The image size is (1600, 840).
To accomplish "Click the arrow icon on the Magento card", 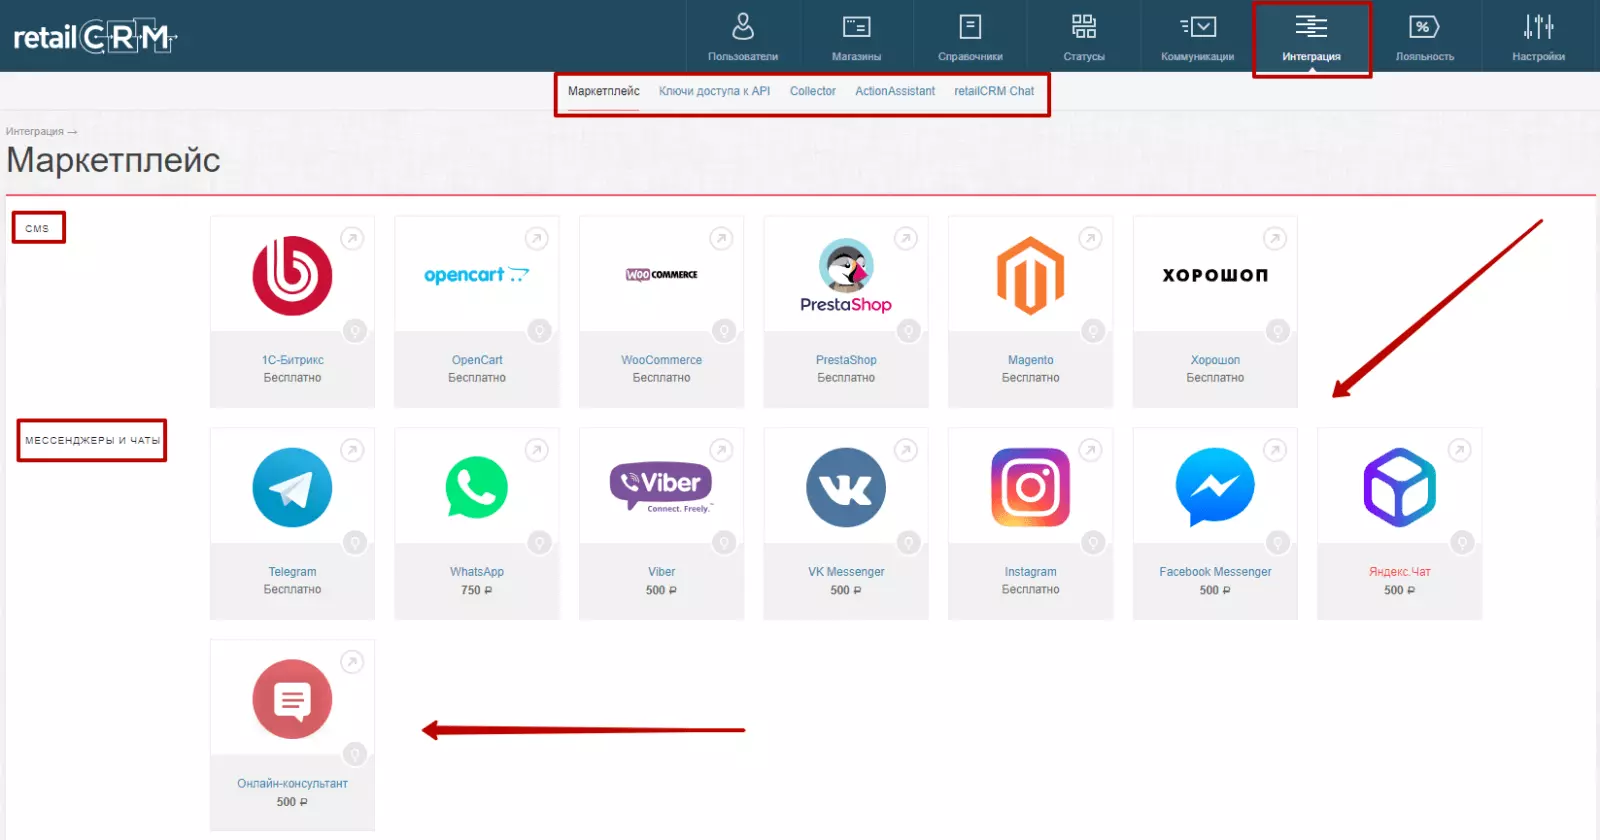I will tap(1090, 239).
